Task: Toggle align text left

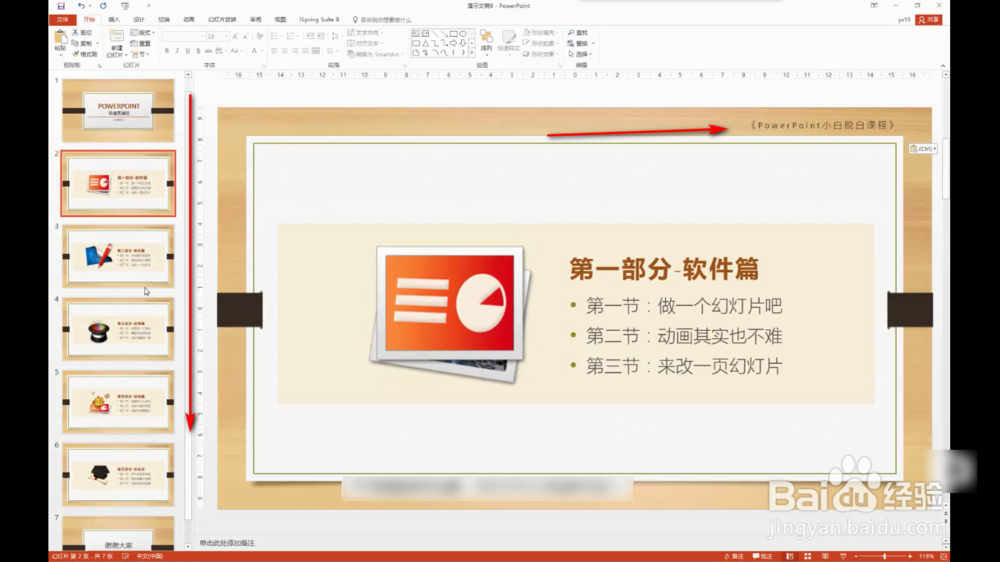Action: (x=274, y=51)
